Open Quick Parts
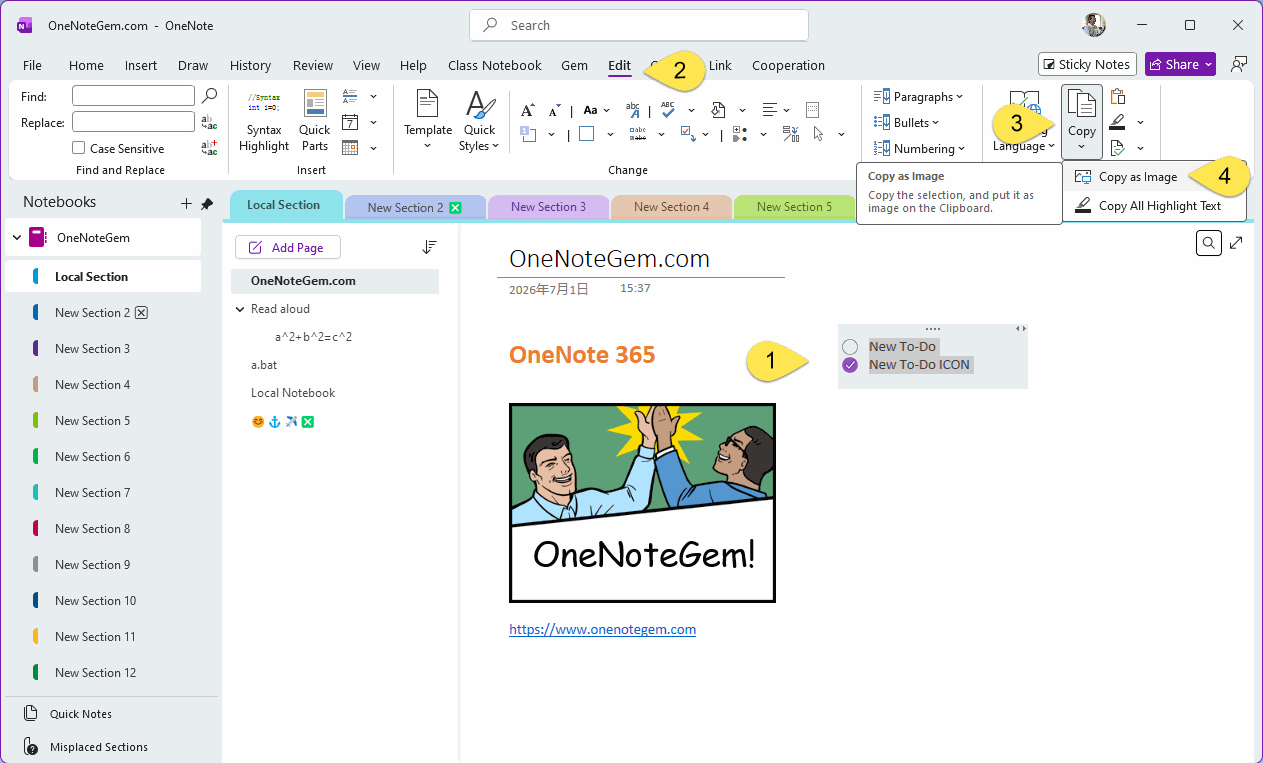Viewport: 1263px width, 763px height. click(315, 121)
